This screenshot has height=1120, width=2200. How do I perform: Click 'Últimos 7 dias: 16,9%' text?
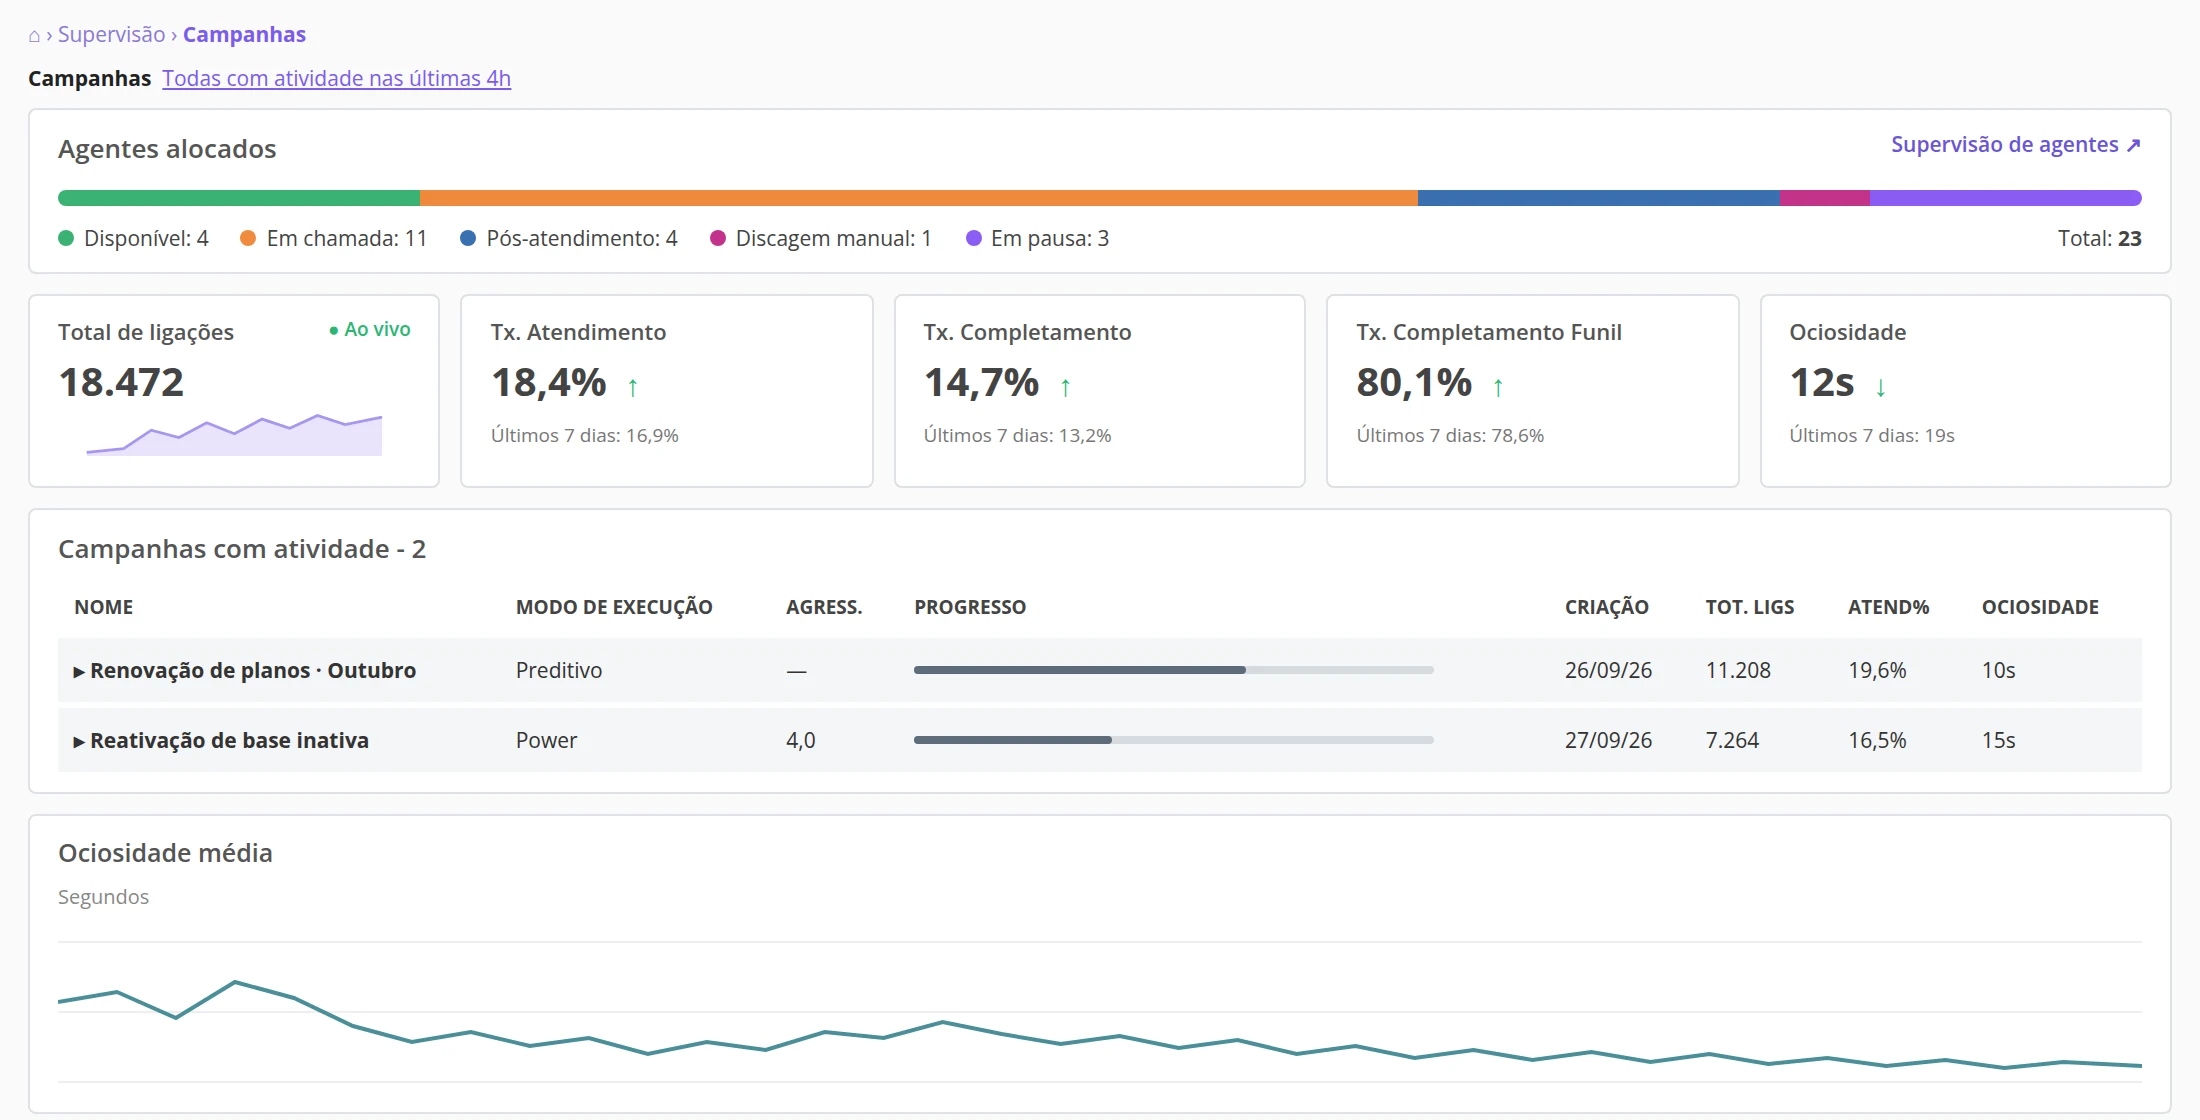(x=585, y=435)
